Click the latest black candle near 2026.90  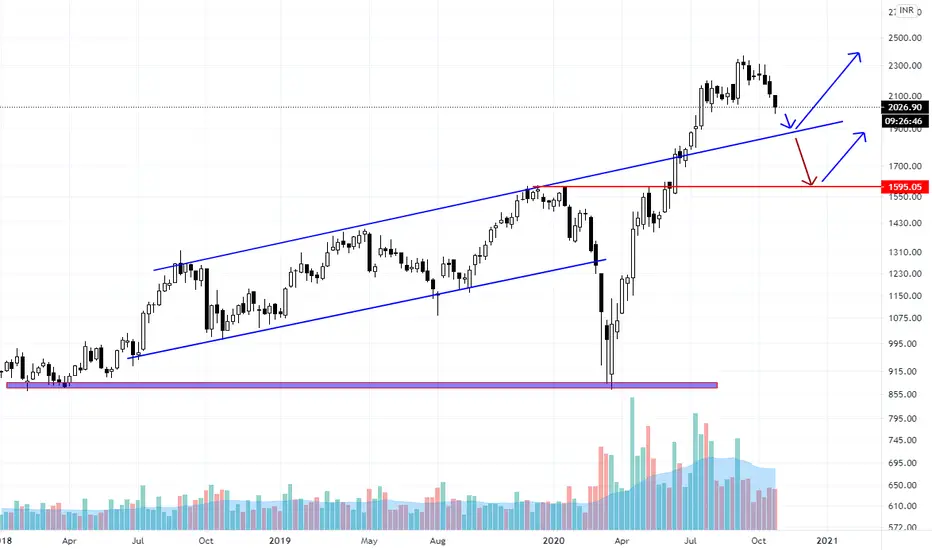[x=775, y=102]
